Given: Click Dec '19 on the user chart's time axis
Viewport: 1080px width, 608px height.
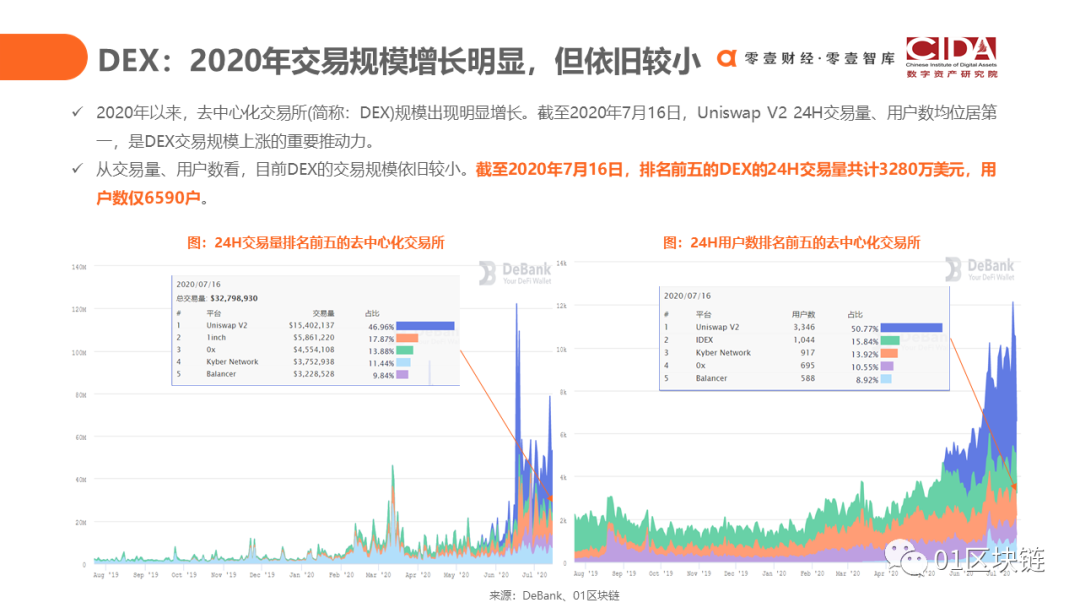Looking at the screenshot, I should pyautogui.click(x=736, y=574).
